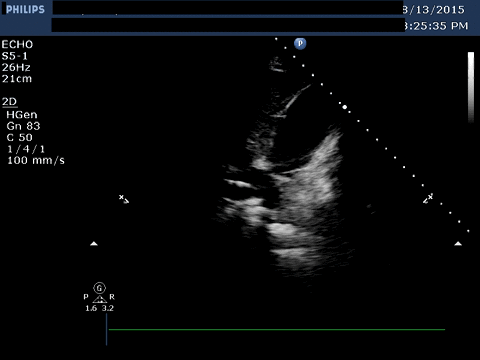Viewport: 480px width, 360px height.
Task: Select the left white triangle depth marker
Action: 94,244
